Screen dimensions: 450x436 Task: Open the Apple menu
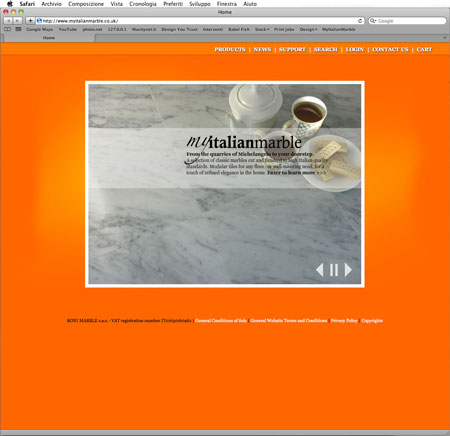click(x=10, y=4)
